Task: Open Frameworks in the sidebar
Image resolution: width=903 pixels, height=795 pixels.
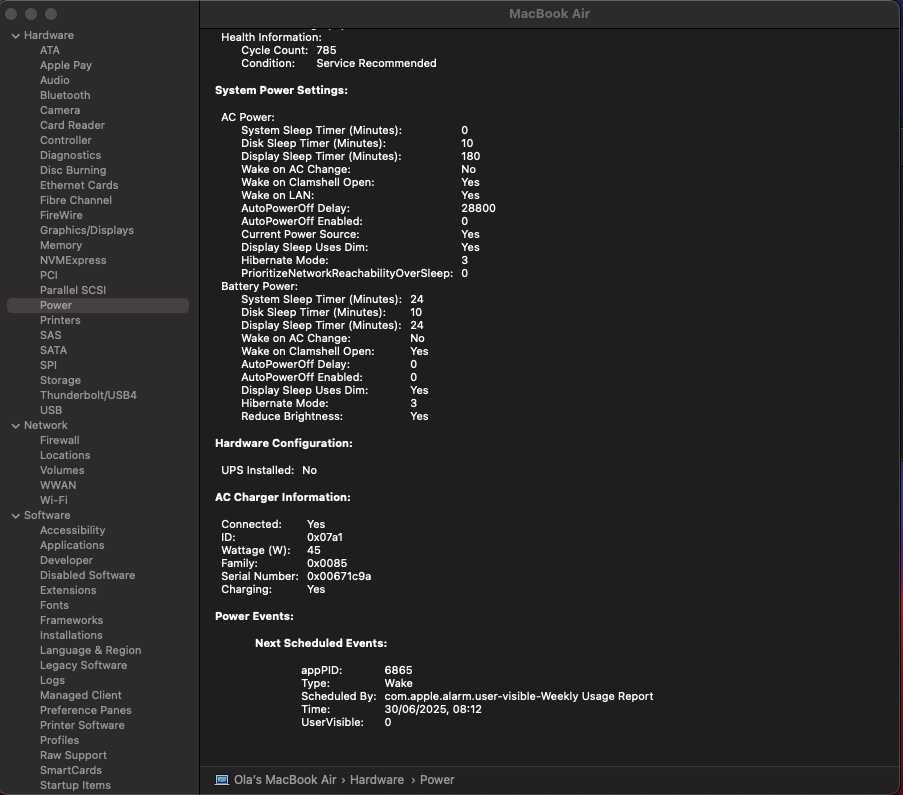Action: [x=71, y=620]
